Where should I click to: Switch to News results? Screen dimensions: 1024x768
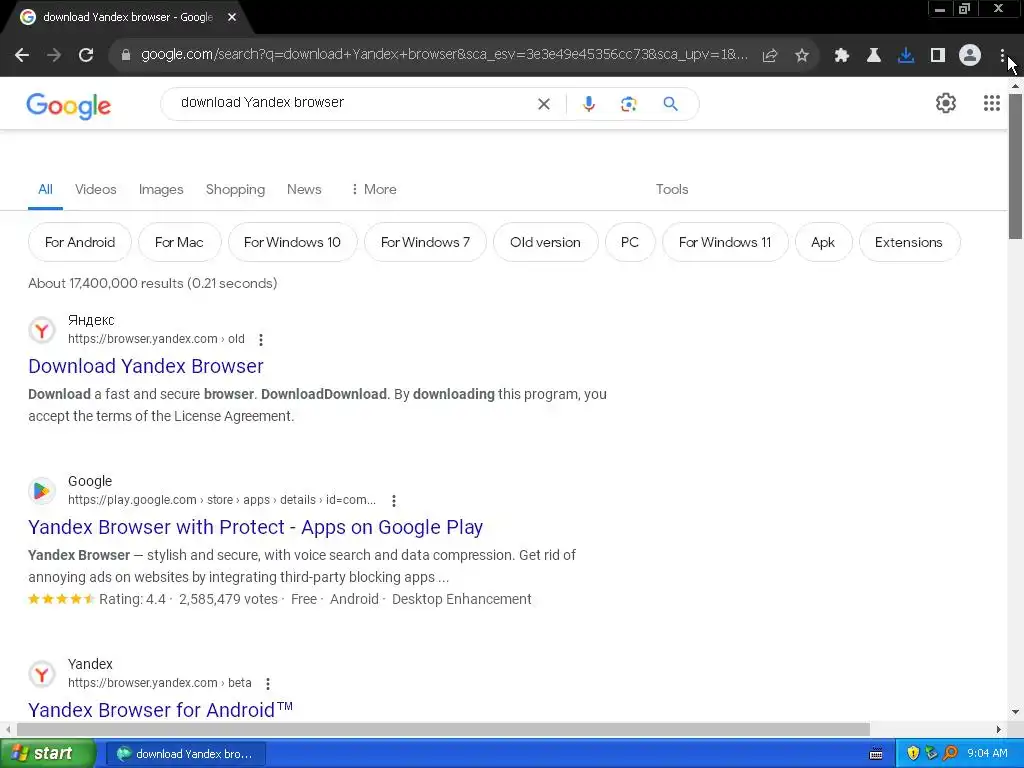[x=304, y=189]
